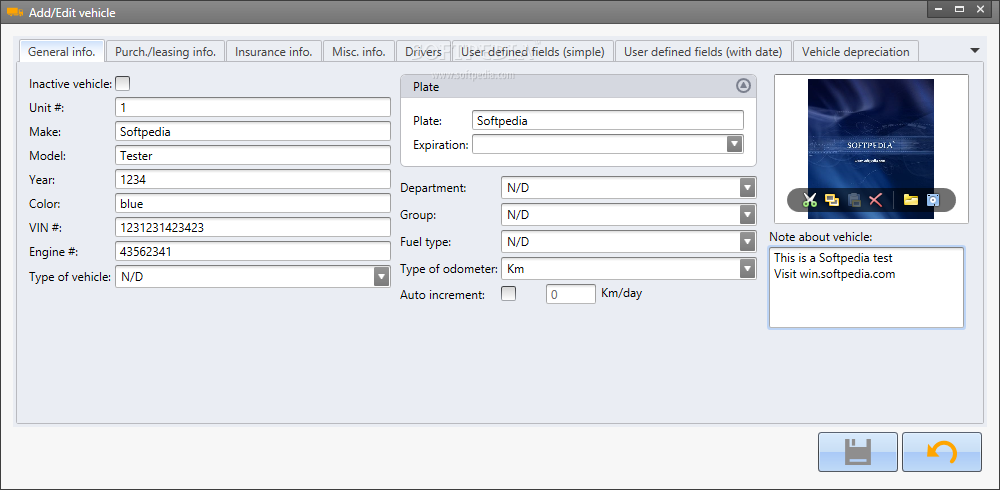The image size is (1000, 490).
Task: Open User defined fields (with date) tab
Action: click(x=703, y=52)
